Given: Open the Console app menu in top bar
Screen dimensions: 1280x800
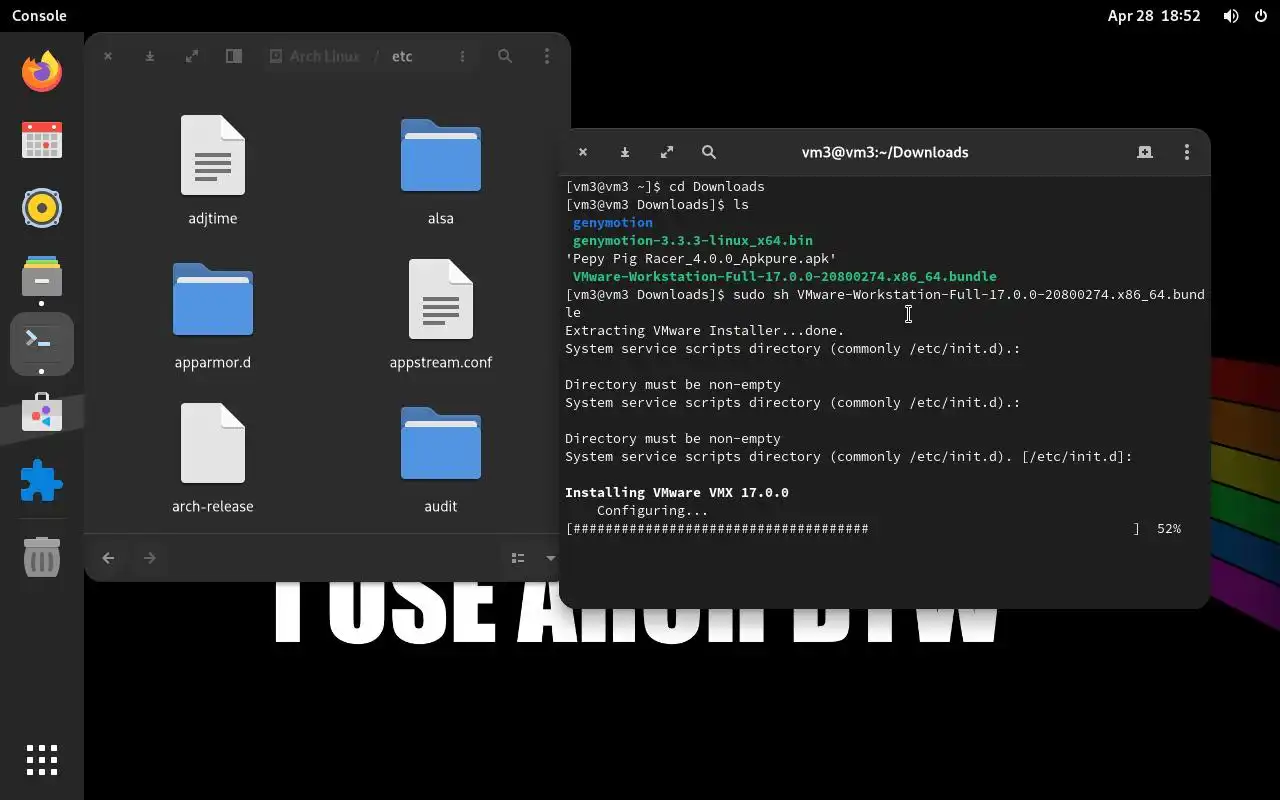Looking at the screenshot, I should point(39,16).
